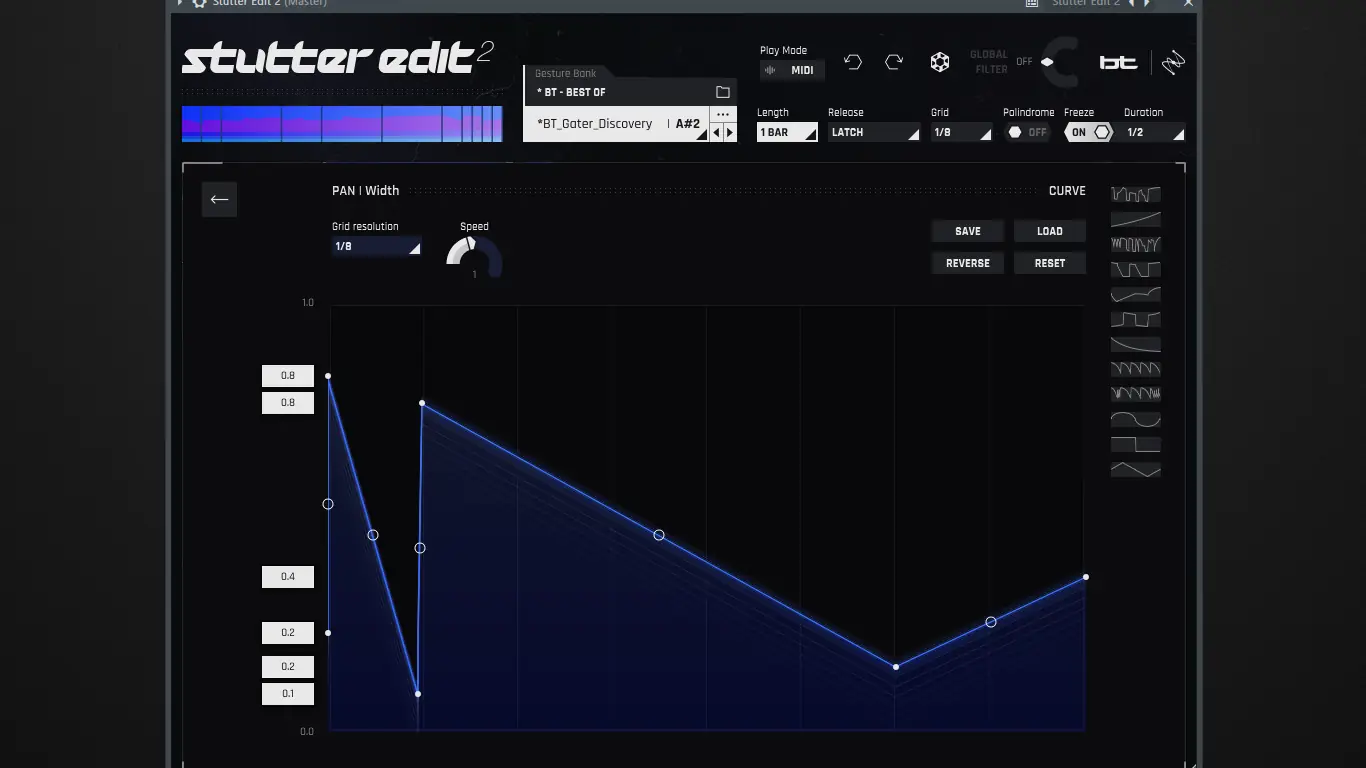1366x768 pixels.
Task: Go to next gesture with right arrow
Action: 730,132
